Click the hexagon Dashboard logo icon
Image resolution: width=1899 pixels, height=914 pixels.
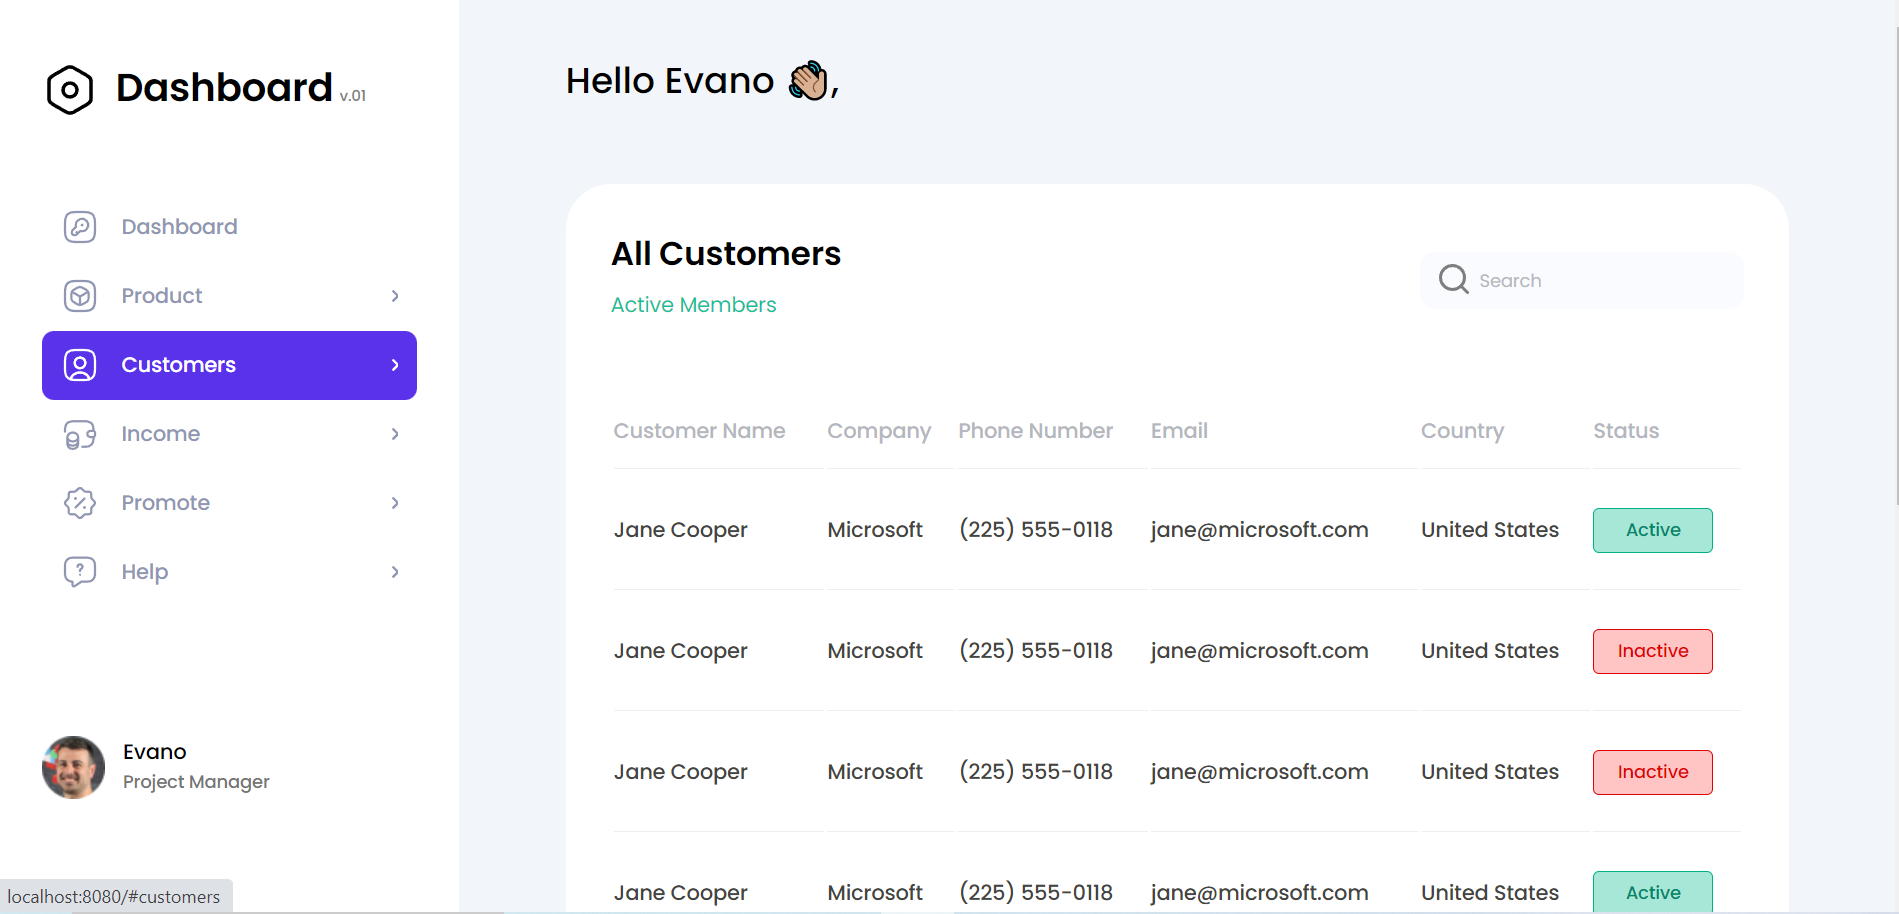click(69, 90)
